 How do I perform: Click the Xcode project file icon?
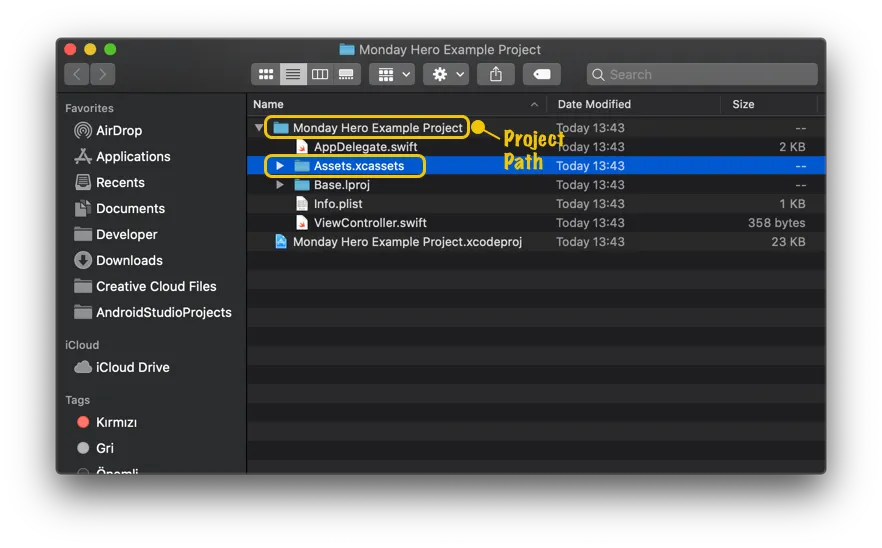(x=281, y=242)
